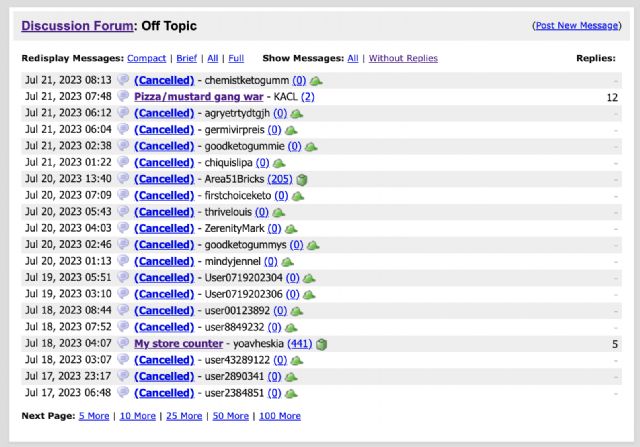Show only messages Without Replies
The height and width of the screenshot is (447, 640).
pos(403,58)
